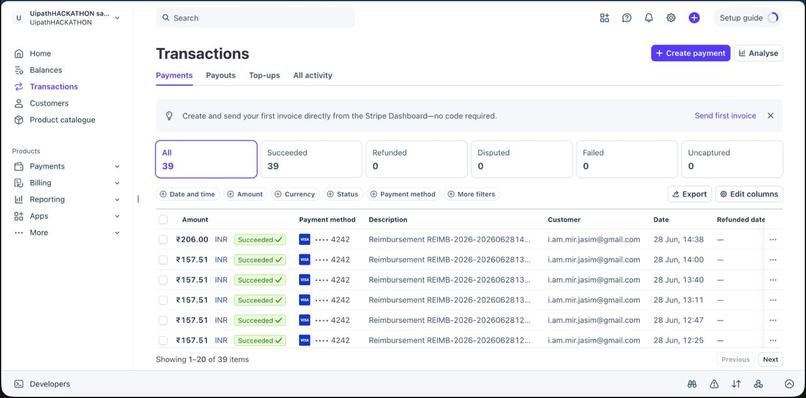This screenshot has width=806, height=398.
Task: Open the help question mark icon
Action: (x=627, y=18)
